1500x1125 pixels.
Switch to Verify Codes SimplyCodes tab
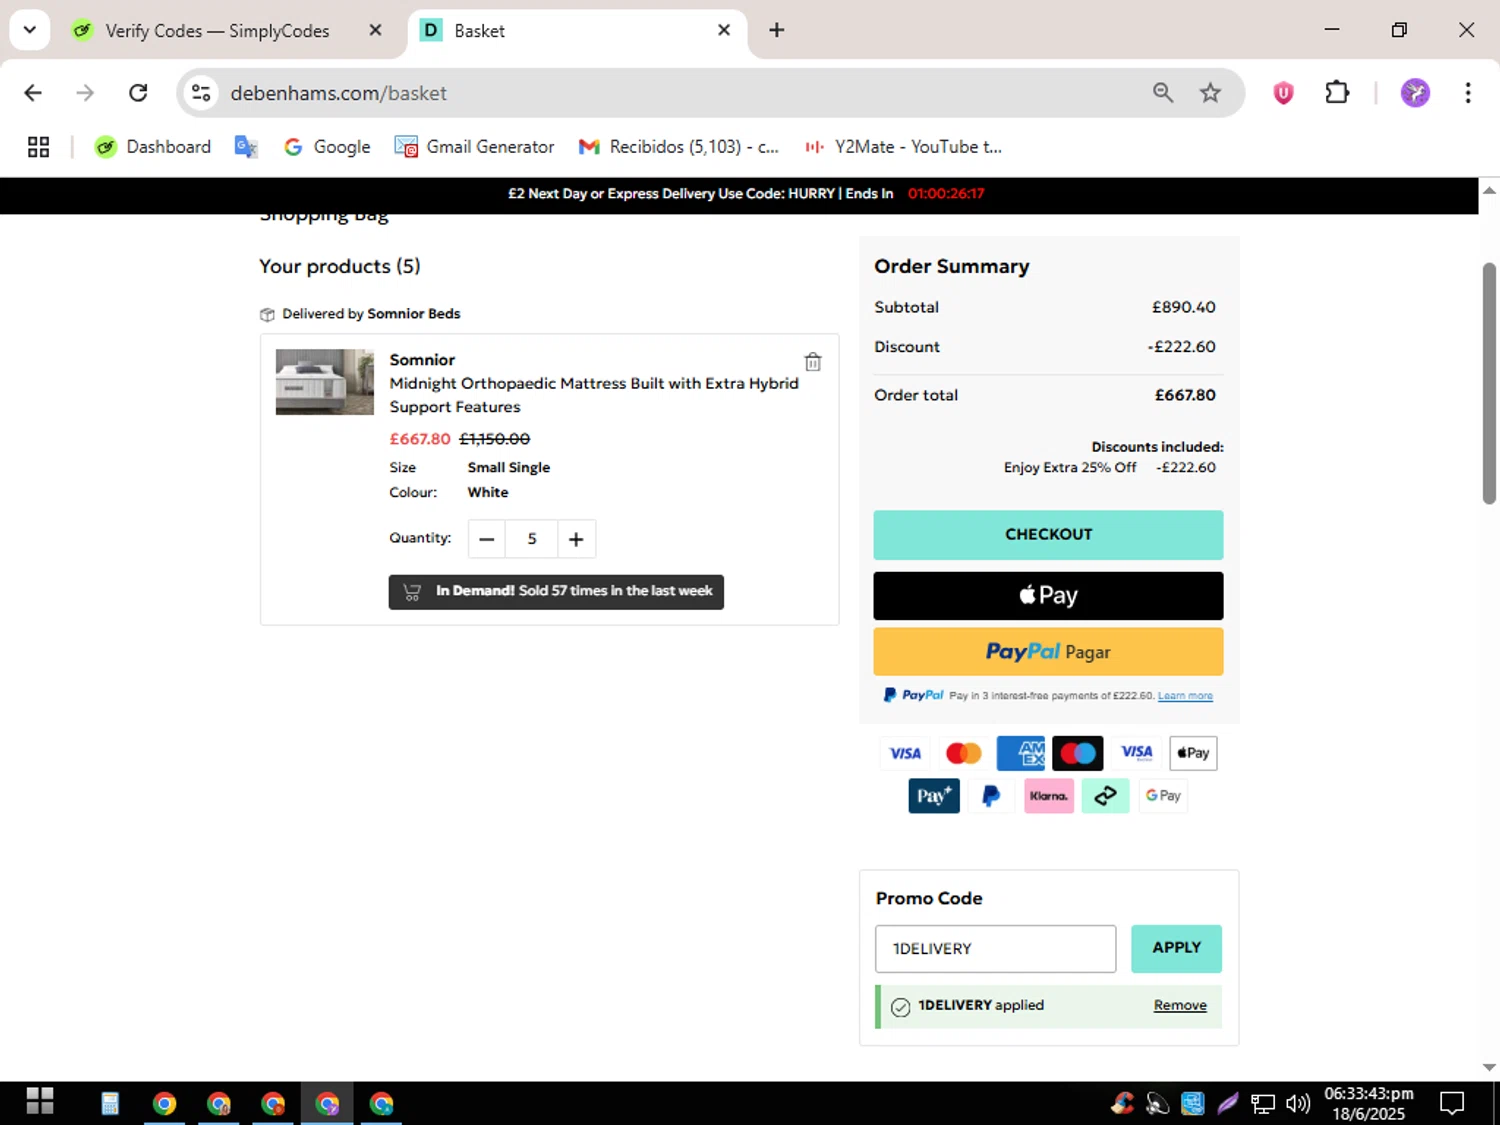pyautogui.click(x=215, y=31)
